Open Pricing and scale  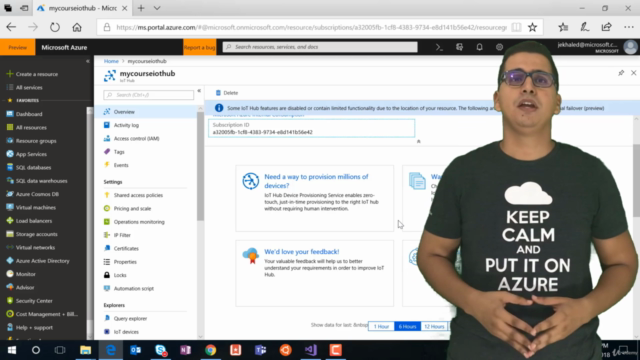127,209
